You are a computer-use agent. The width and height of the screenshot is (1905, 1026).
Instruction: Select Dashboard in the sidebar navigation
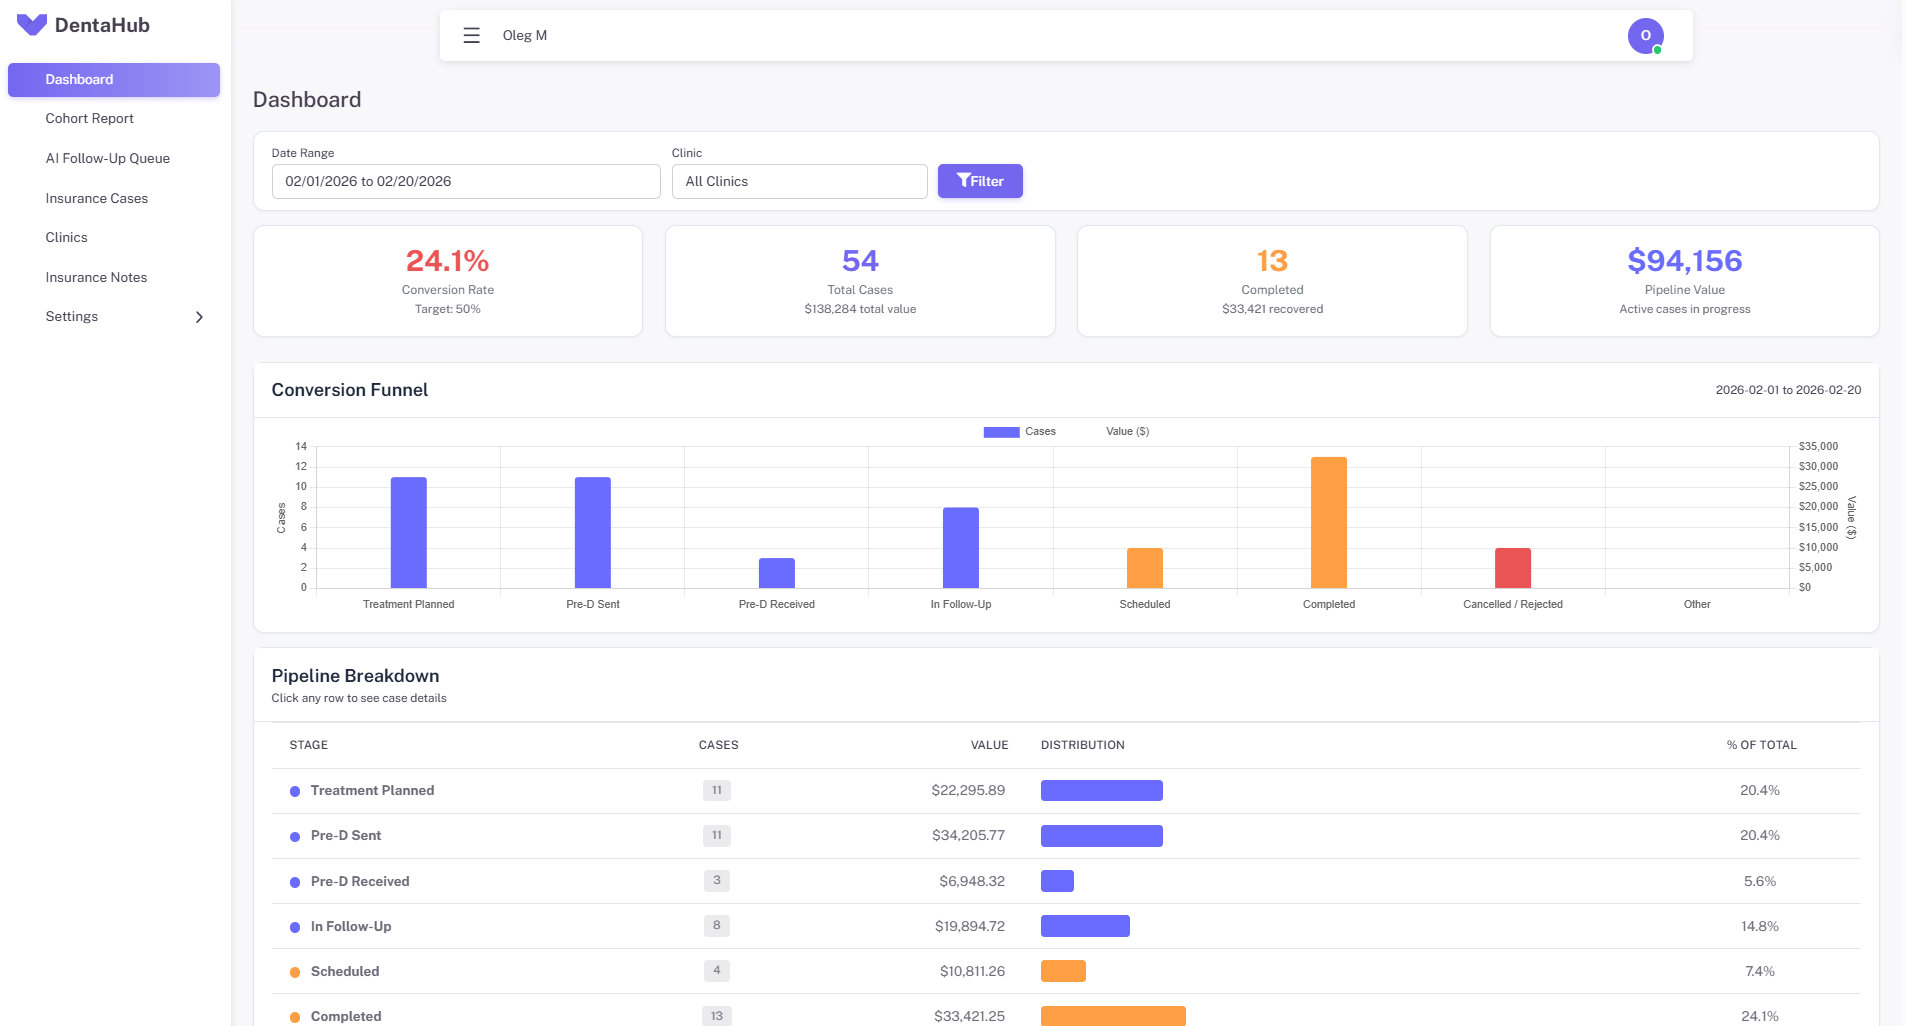click(x=80, y=79)
